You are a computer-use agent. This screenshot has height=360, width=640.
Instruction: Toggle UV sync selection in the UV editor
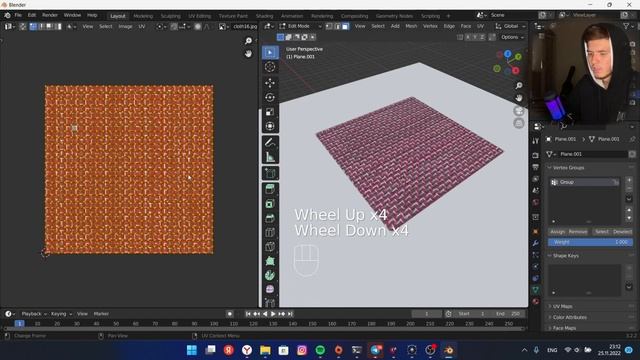[x=23, y=27]
